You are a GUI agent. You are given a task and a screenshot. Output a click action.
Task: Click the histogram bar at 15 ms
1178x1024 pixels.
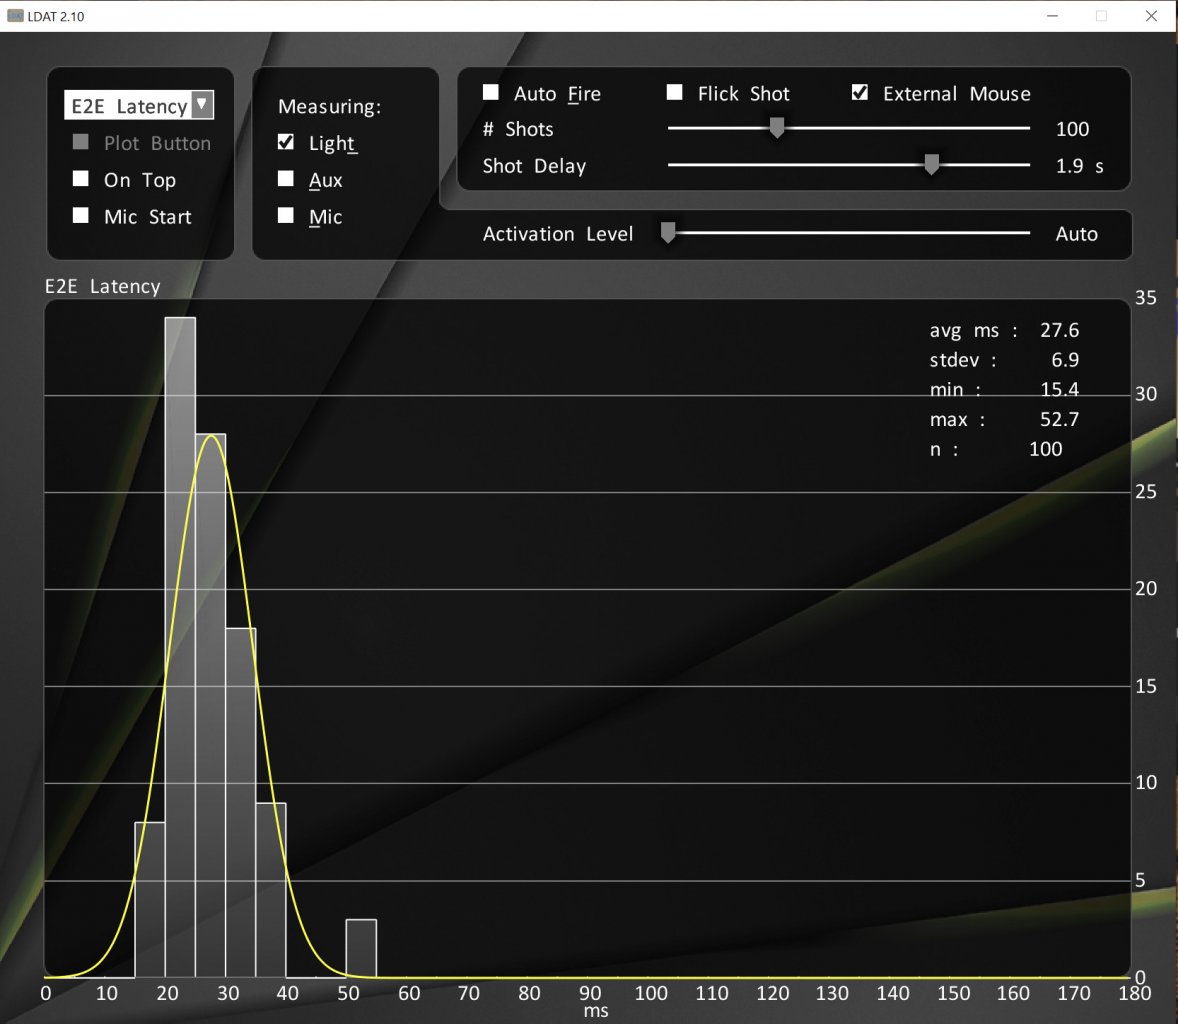[x=150, y=899]
